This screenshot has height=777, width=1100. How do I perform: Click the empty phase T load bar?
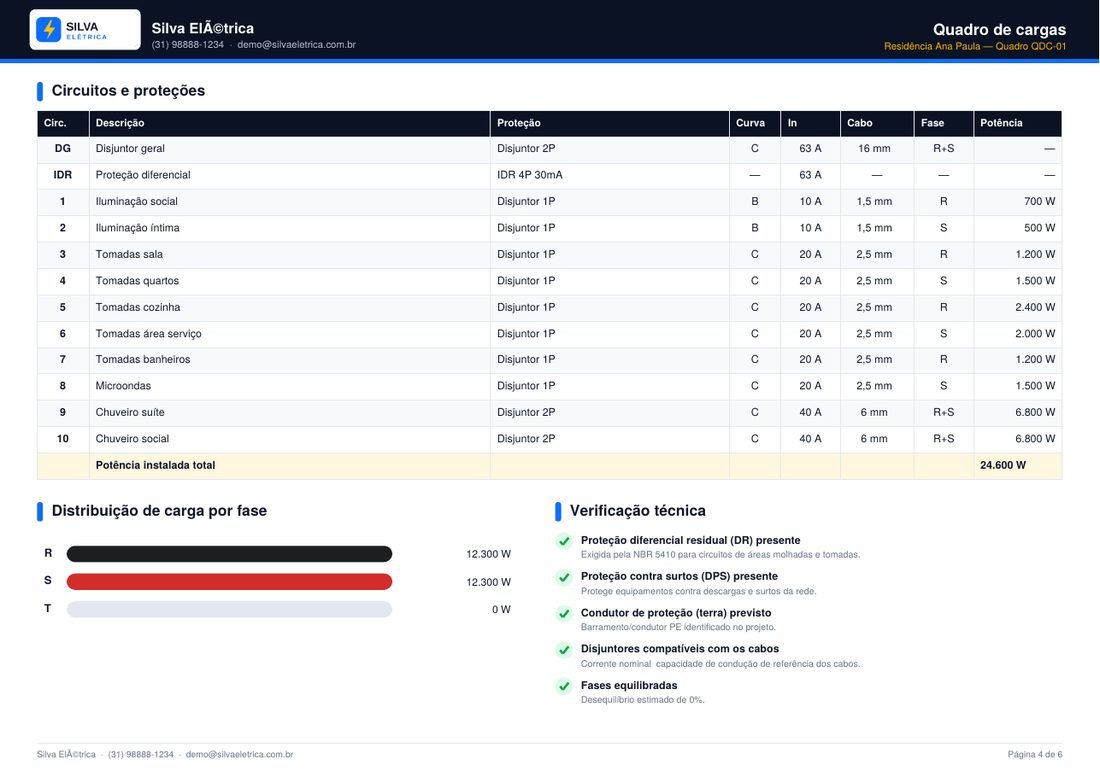[229, 609]
